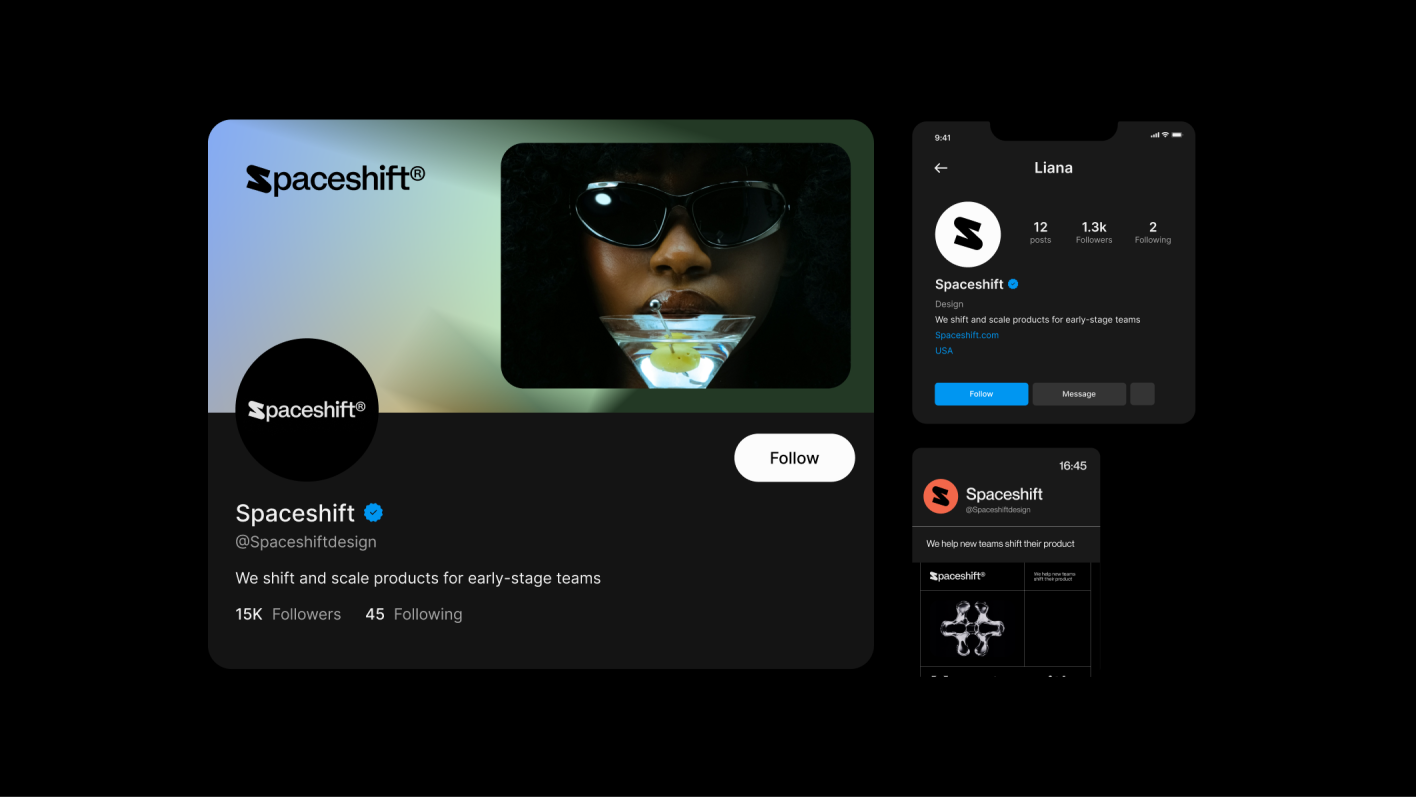Open the small square more-options button

pos(1142,394)
